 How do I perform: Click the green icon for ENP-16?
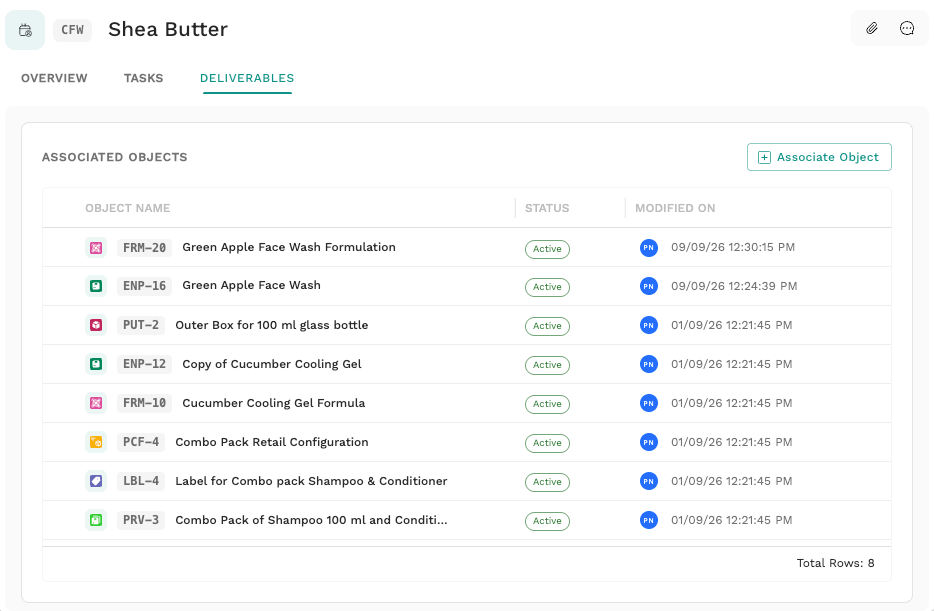point(96,286)
